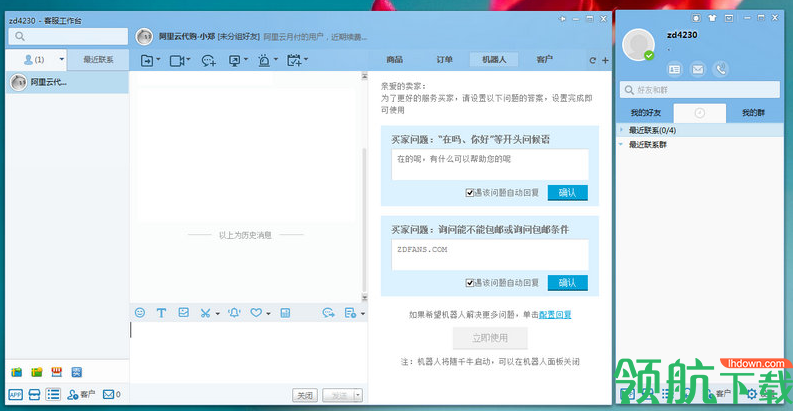Open dropdown arrow beside transfer folder icon
This screenshot has width=793, height=411.
coord(158,60)
